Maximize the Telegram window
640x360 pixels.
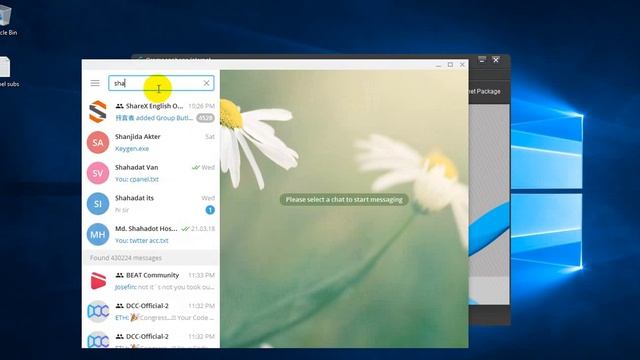coord(450,65)
